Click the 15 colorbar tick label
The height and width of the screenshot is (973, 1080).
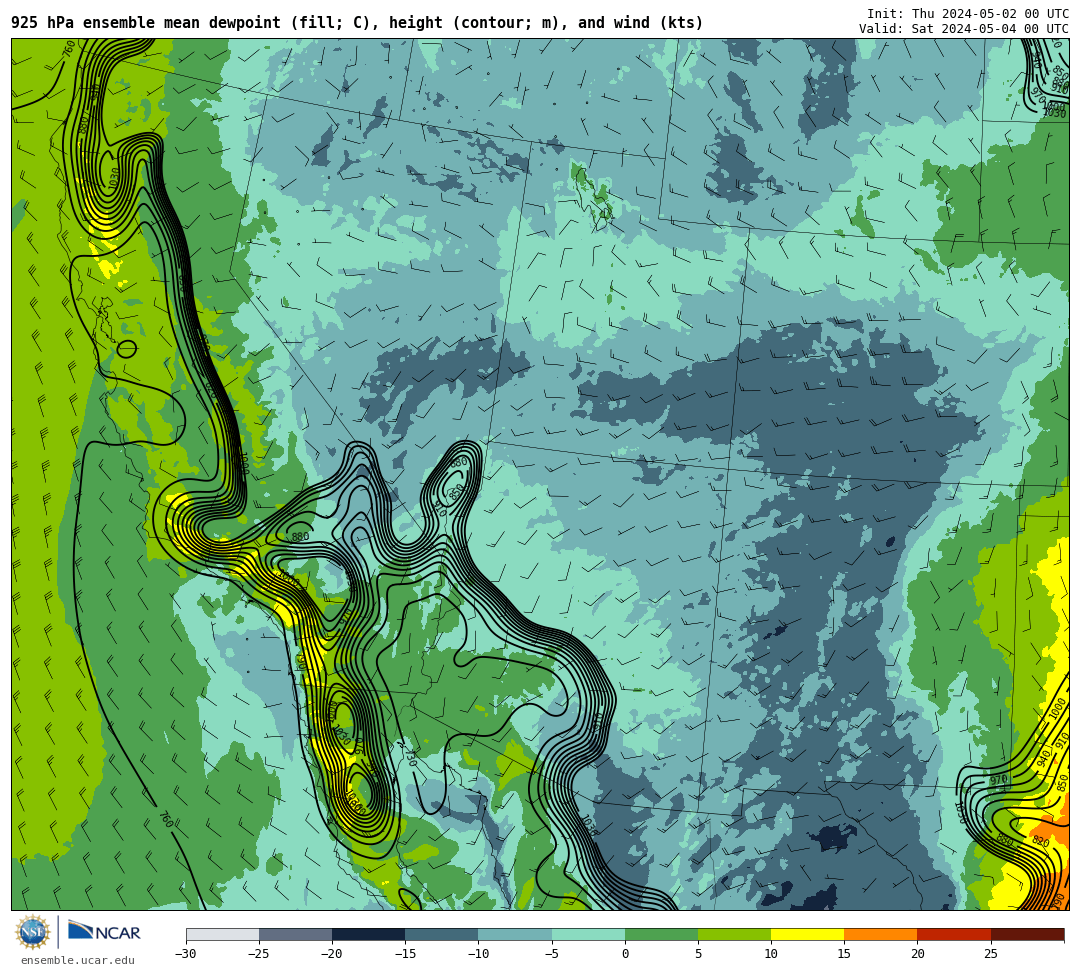pos(844,954)
